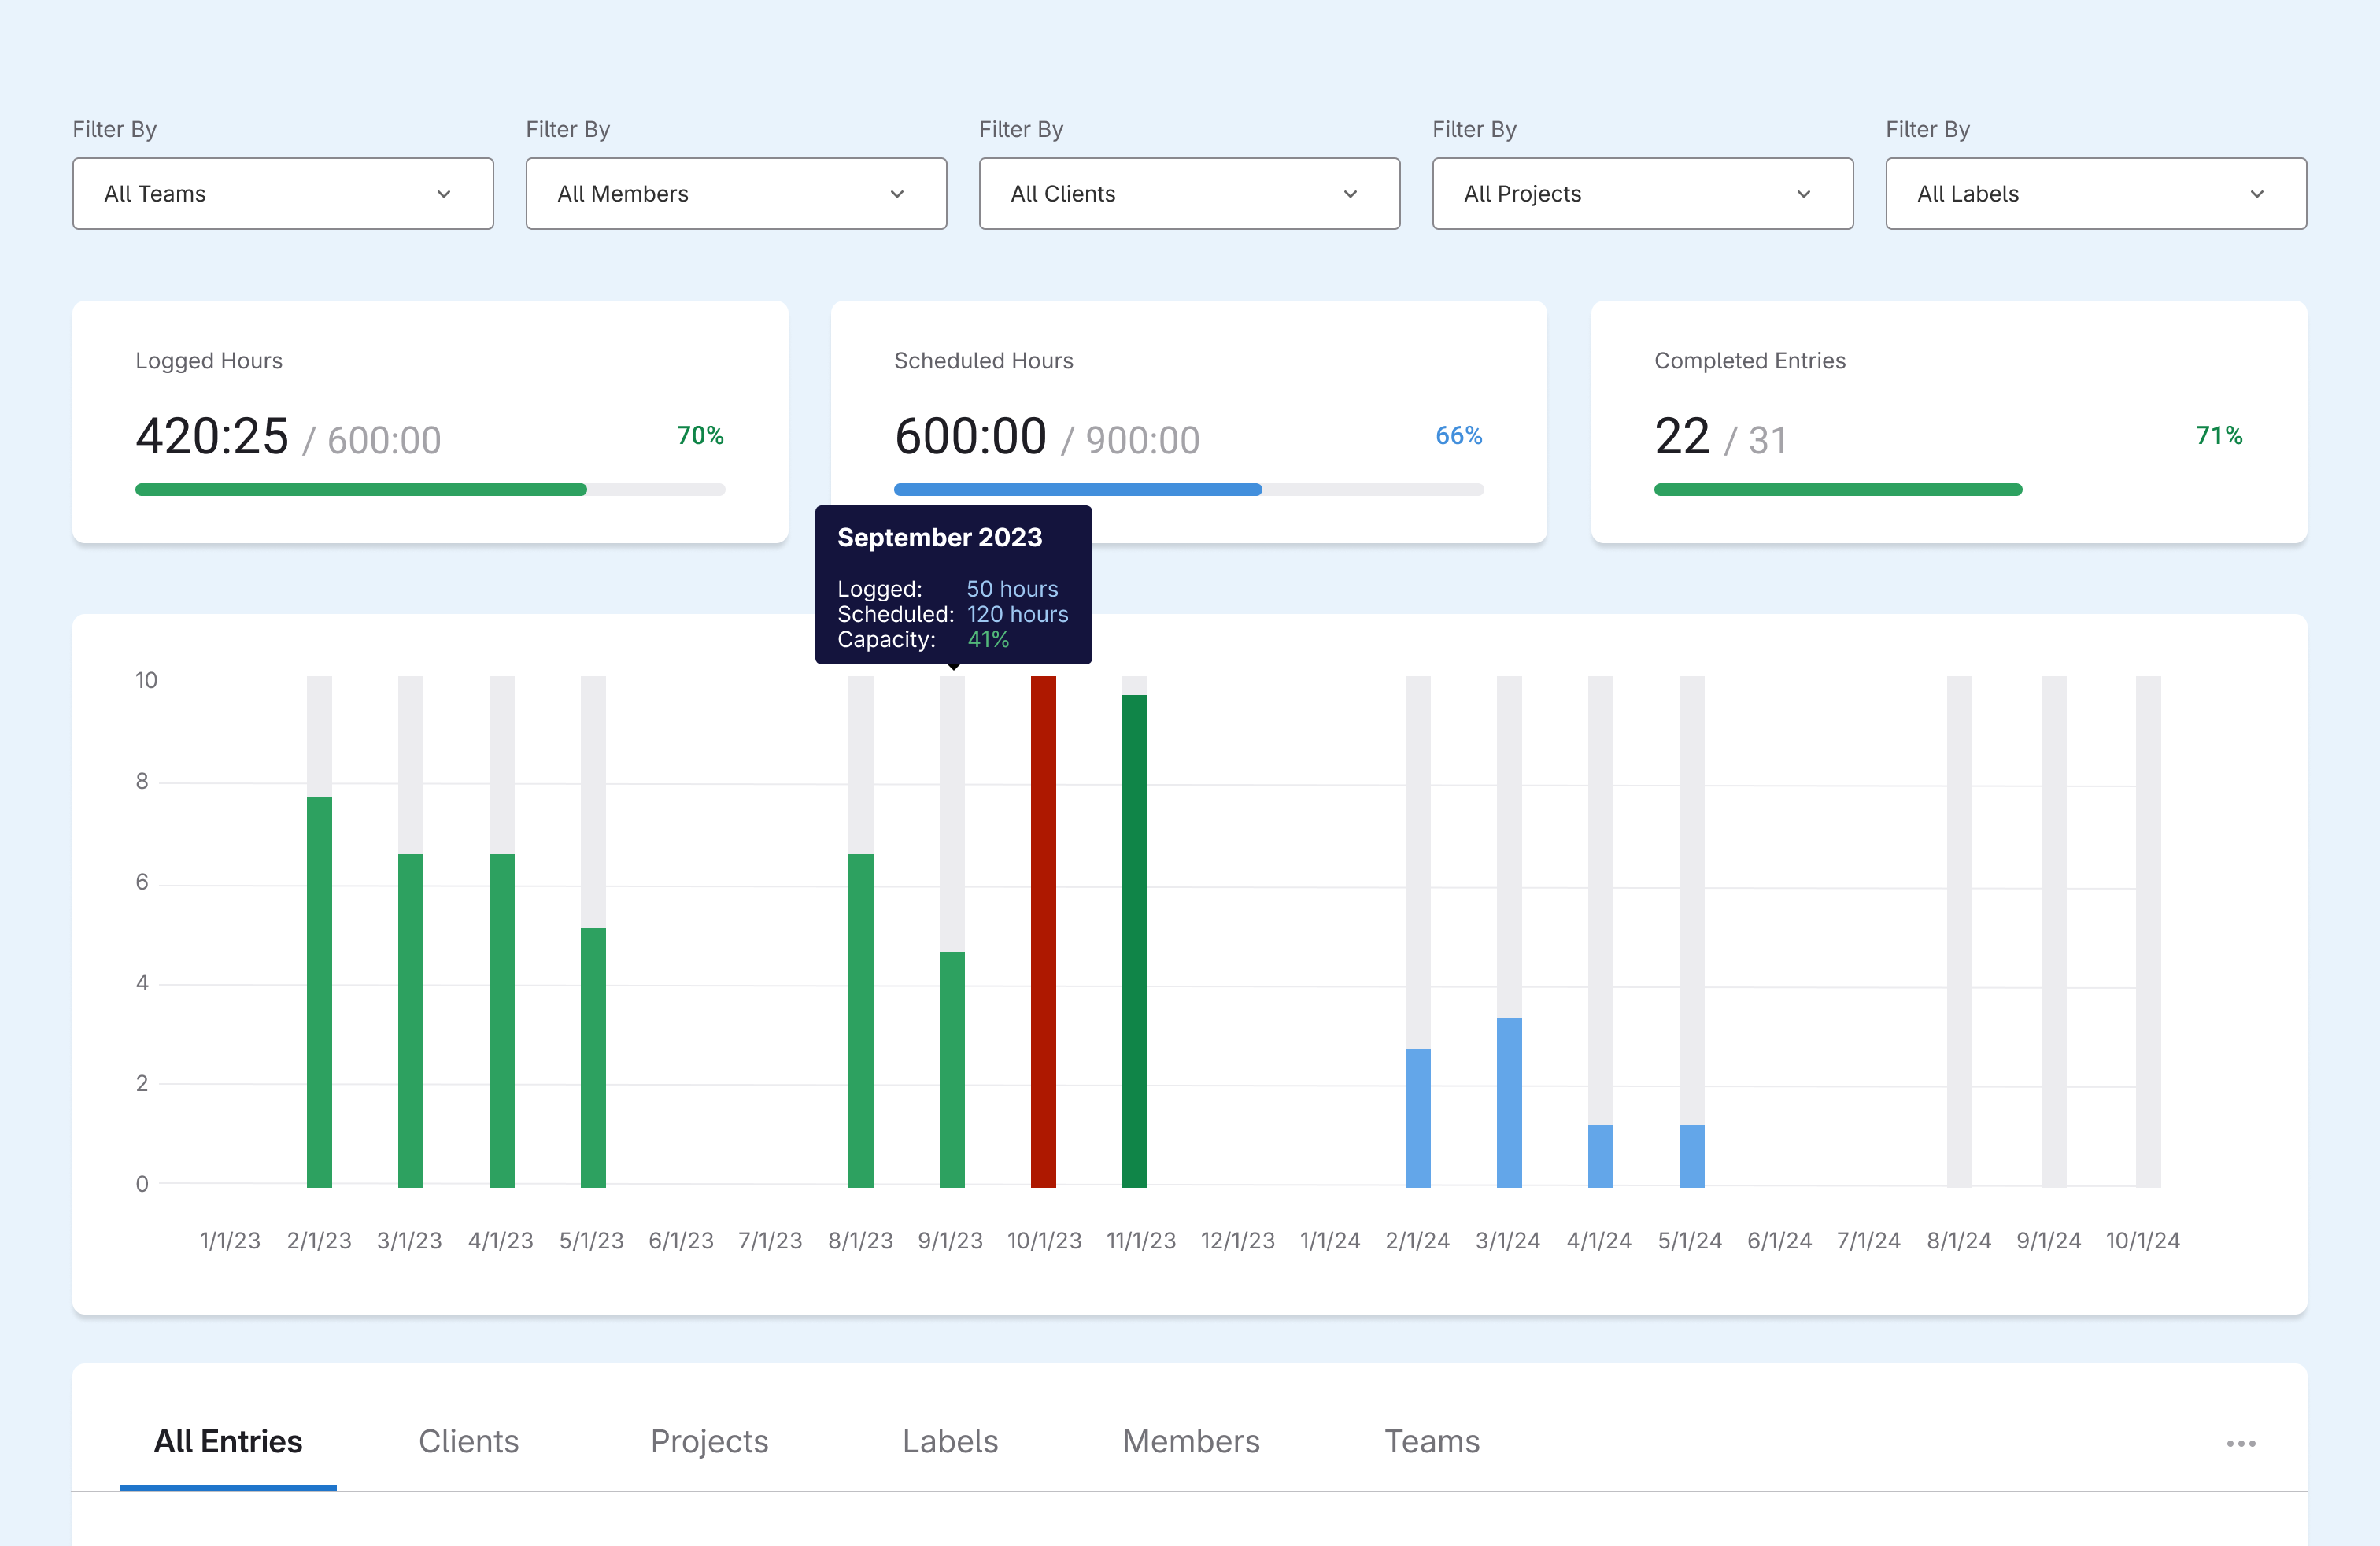The height and width of the screenshot is (1546, 2380).
Task: Click the three-dots more options icon
Action: tap(2240, 1443)
